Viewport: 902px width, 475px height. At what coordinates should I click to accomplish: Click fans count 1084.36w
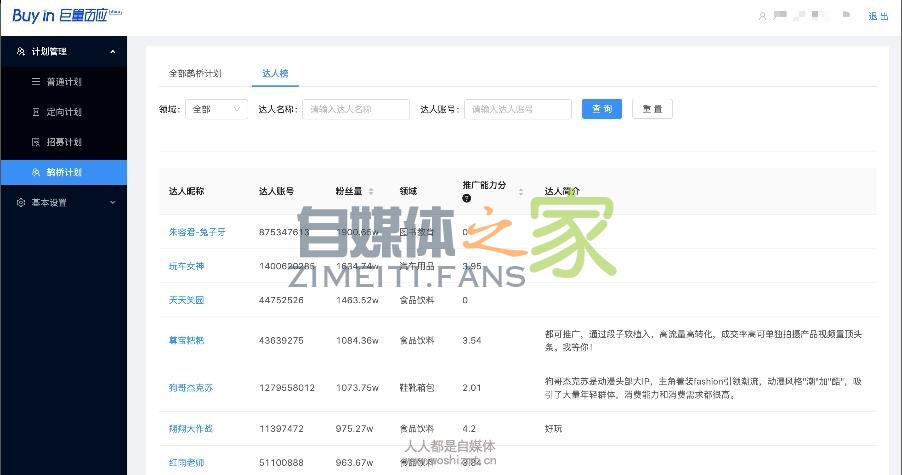click(357, 340)
